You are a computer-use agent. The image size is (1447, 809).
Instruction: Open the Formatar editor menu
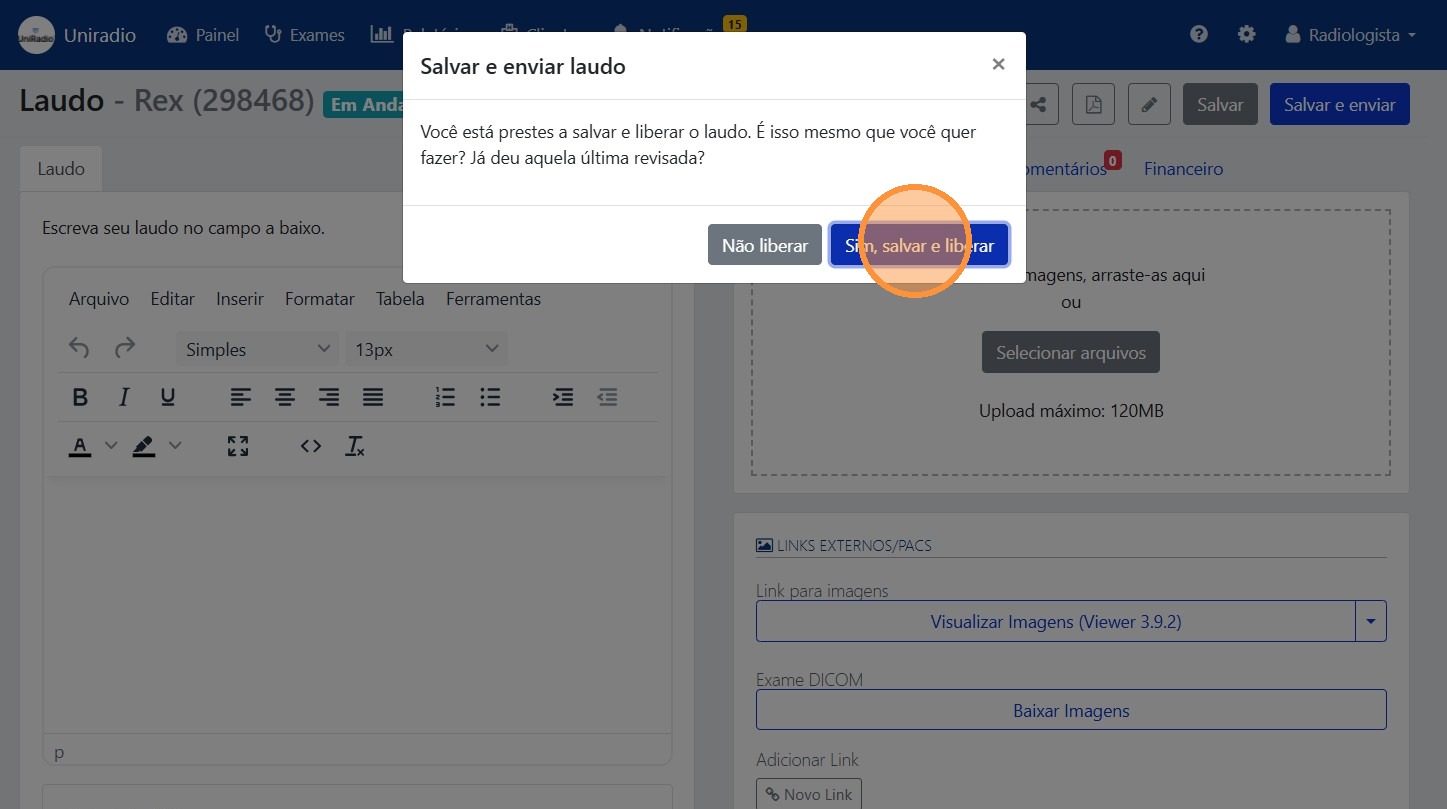[x=320, y=299]
